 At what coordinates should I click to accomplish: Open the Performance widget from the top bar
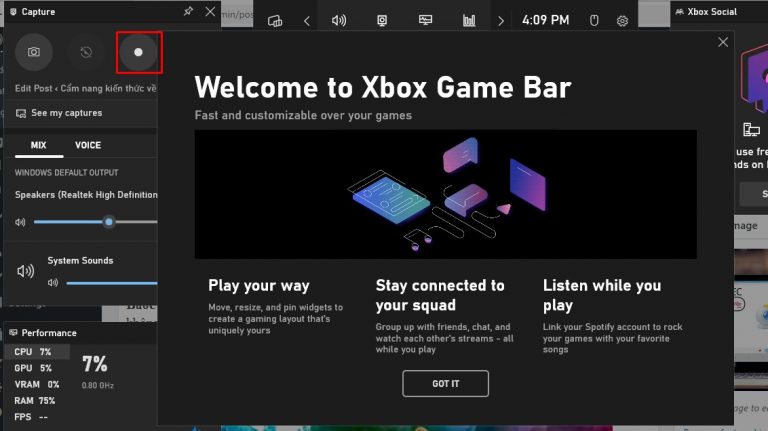426,20
